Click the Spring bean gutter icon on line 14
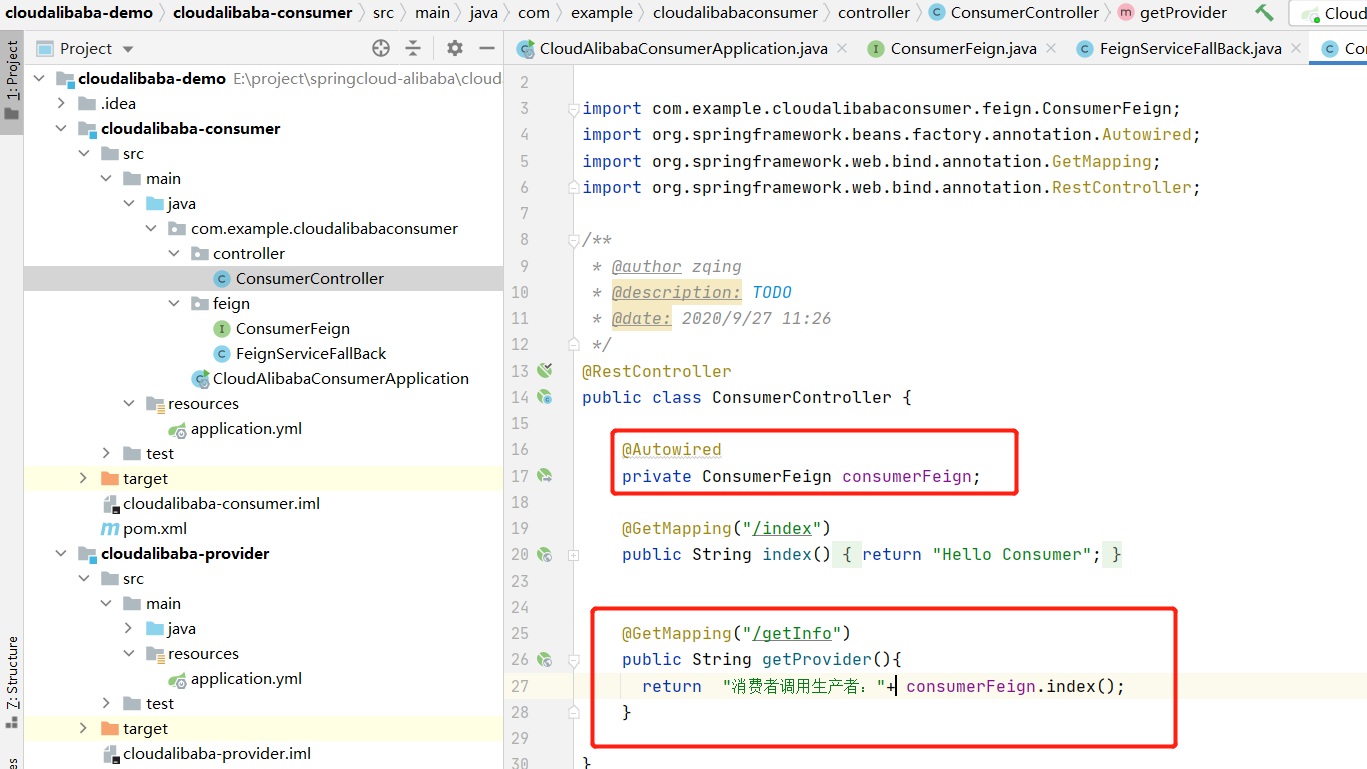Screen dimensions: 1367x769 544,397
